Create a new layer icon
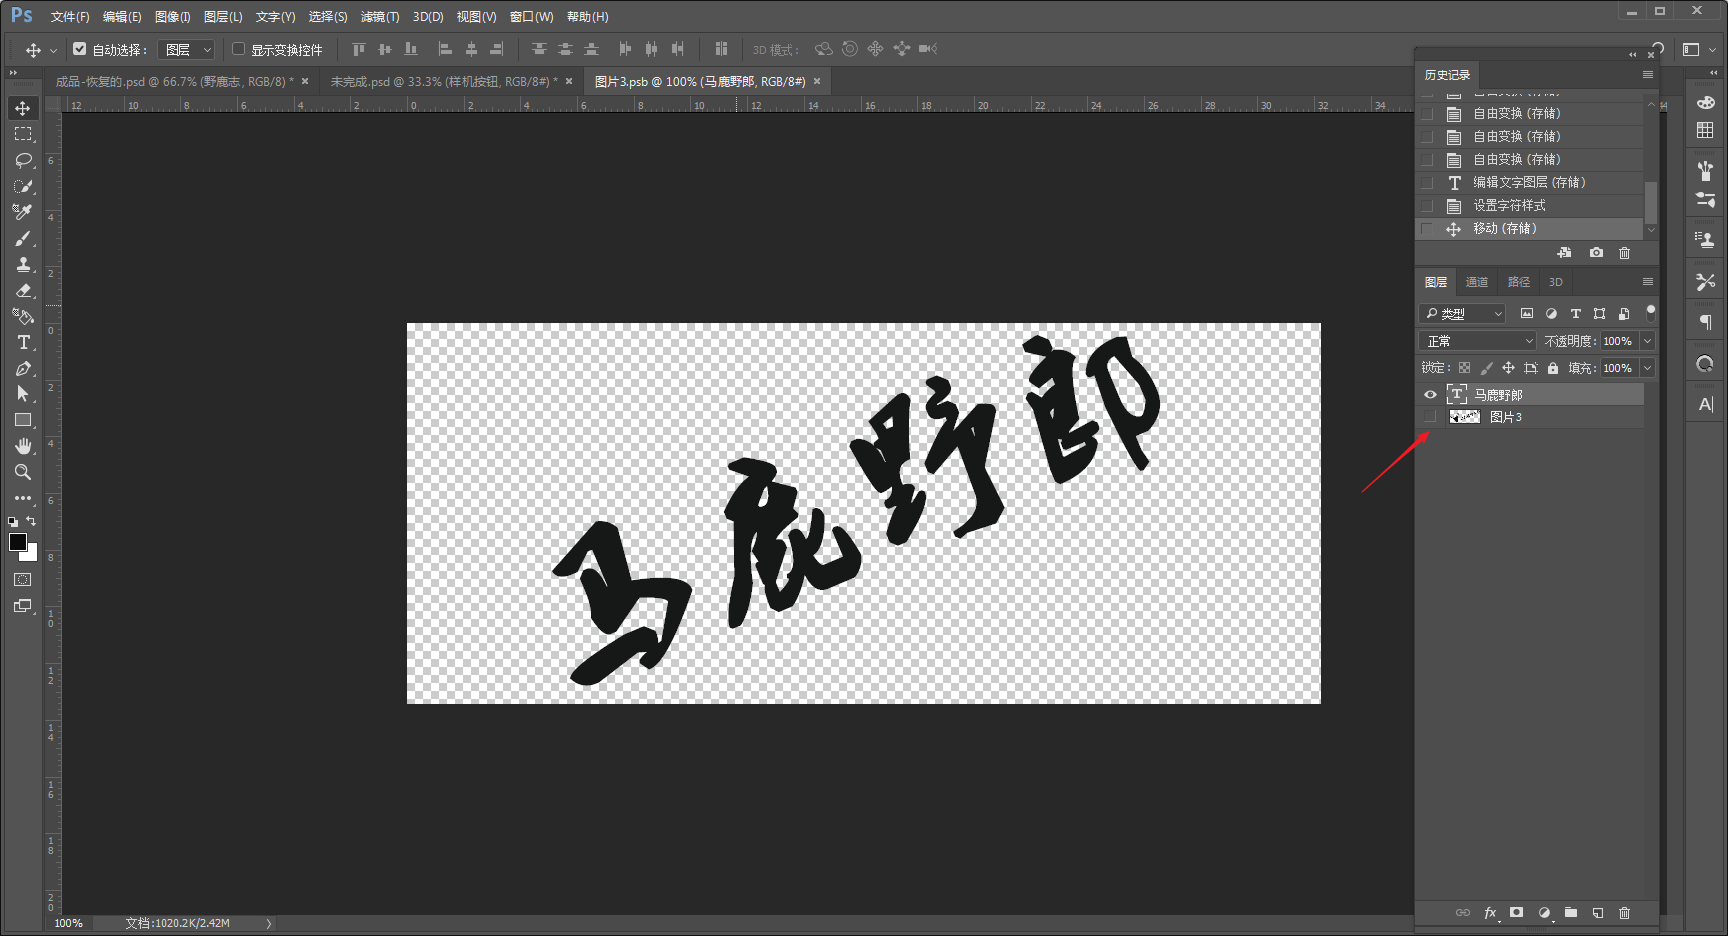The height and width of the screenshot is (936, 1728). point(1598,913)
